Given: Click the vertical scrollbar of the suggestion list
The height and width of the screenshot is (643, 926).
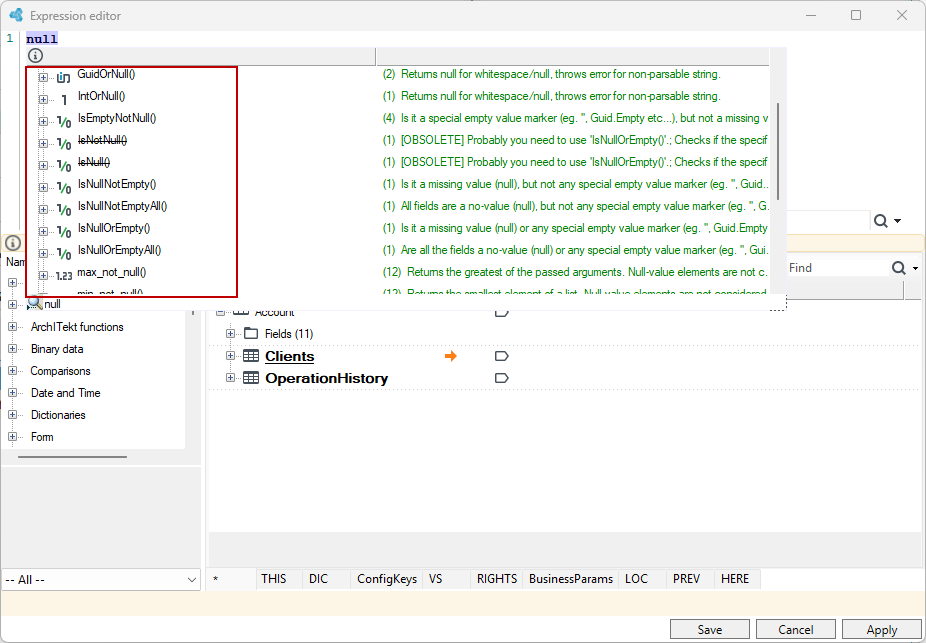Looking at the screenshot, I should coord(778,151).
